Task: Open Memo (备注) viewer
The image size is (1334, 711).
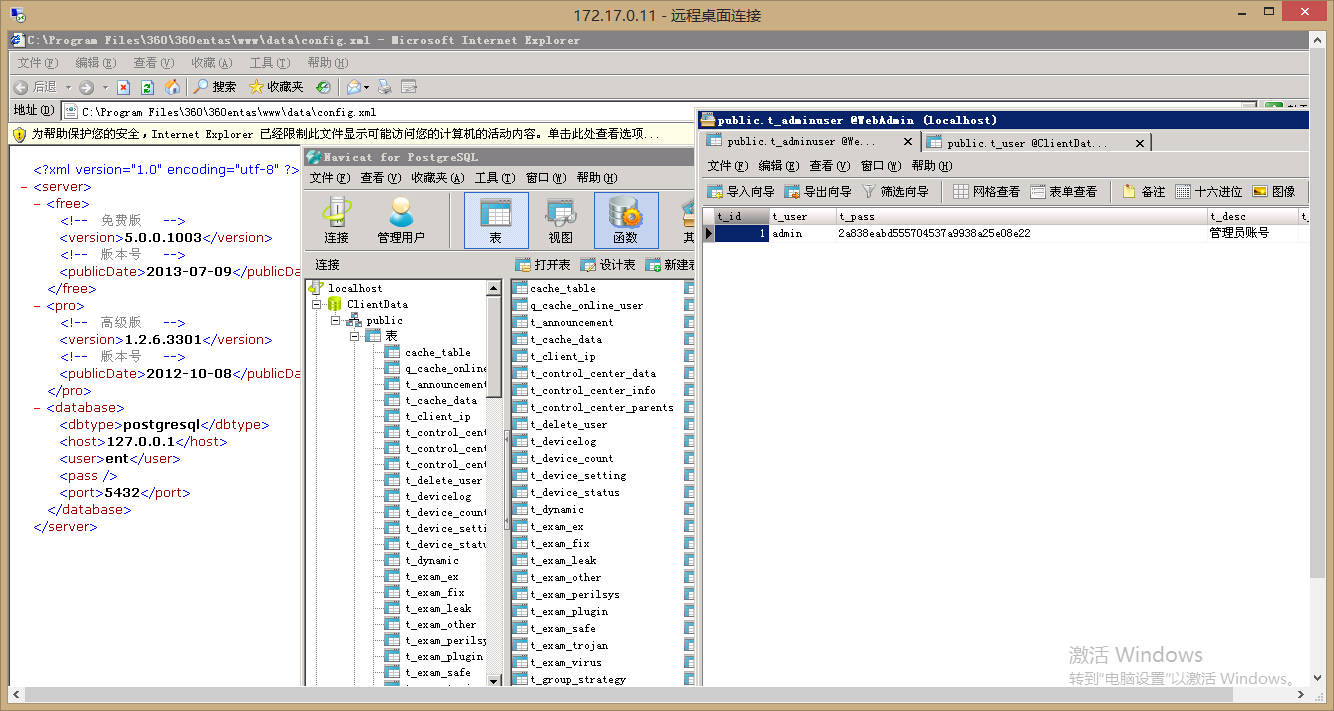Action: (x=1143, y=191)
